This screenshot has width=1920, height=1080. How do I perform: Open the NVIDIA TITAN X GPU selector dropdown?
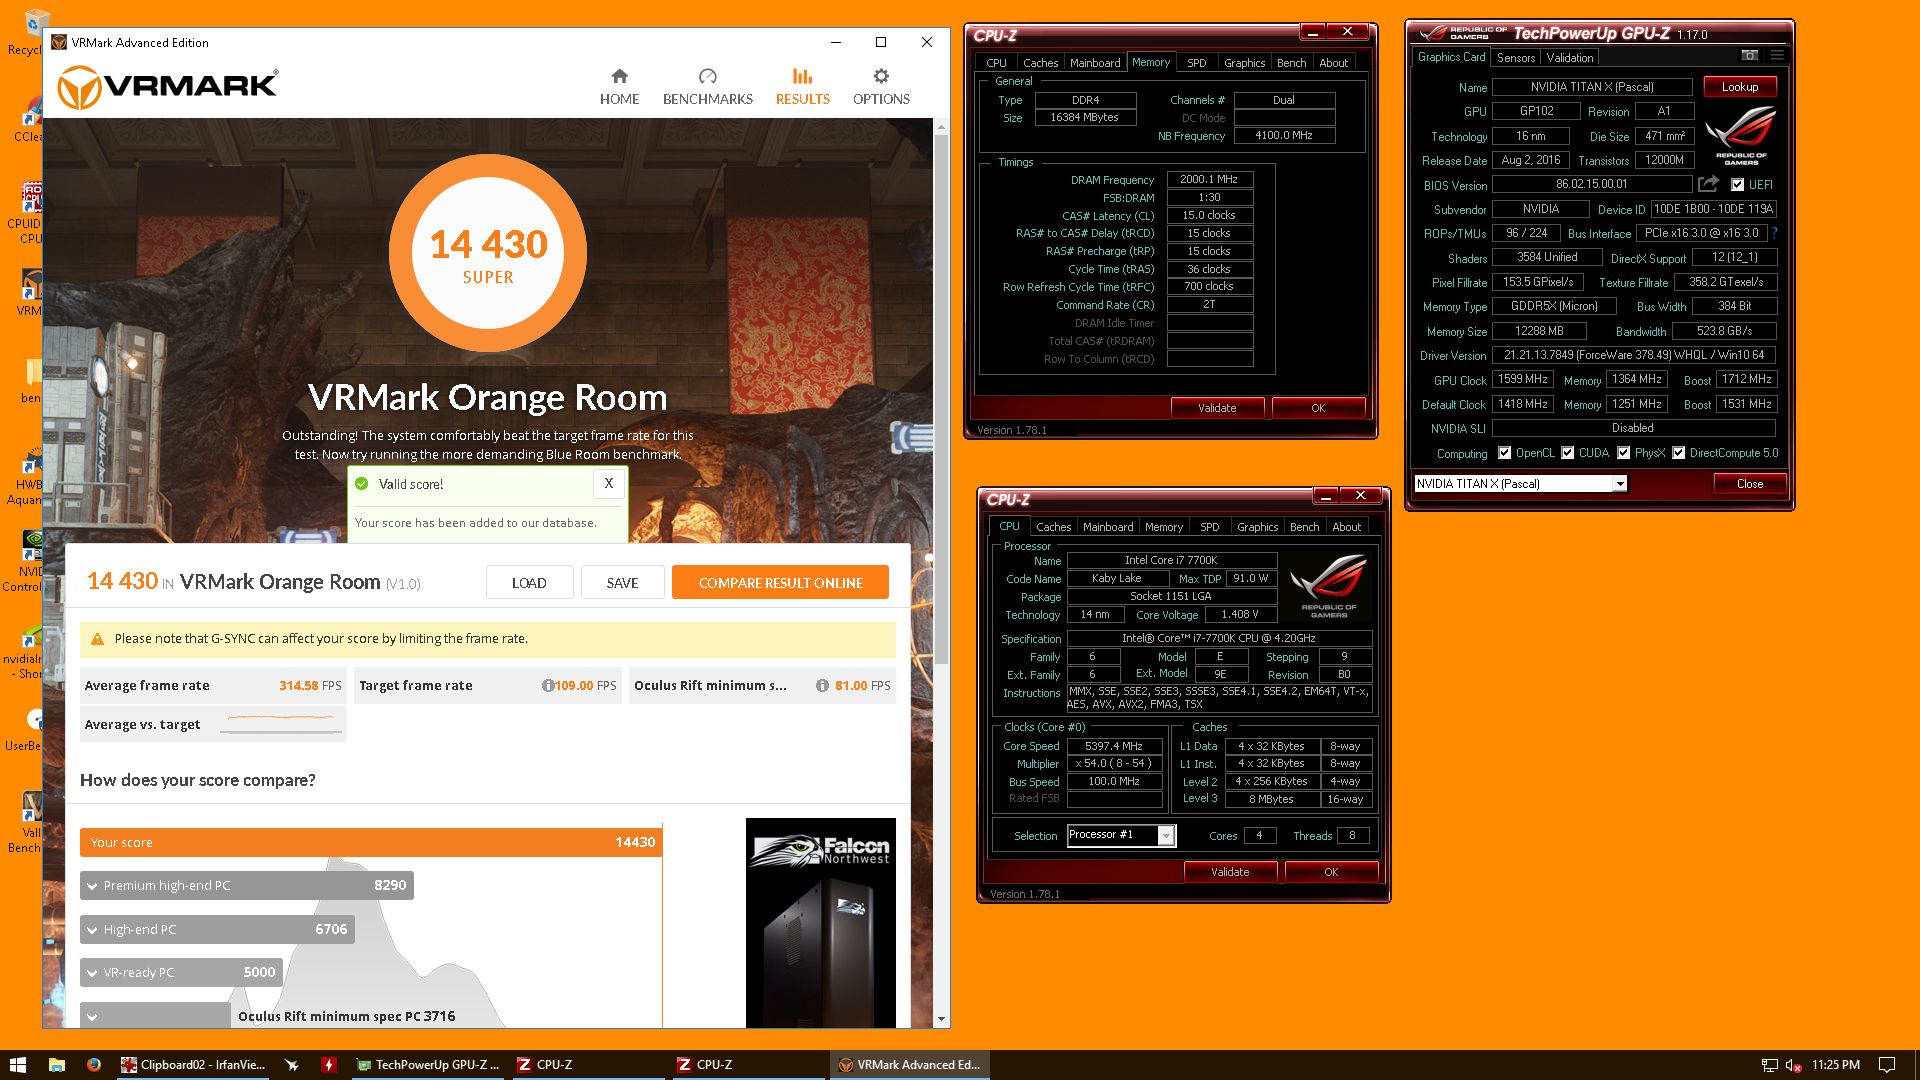[x=1520, y=484]
